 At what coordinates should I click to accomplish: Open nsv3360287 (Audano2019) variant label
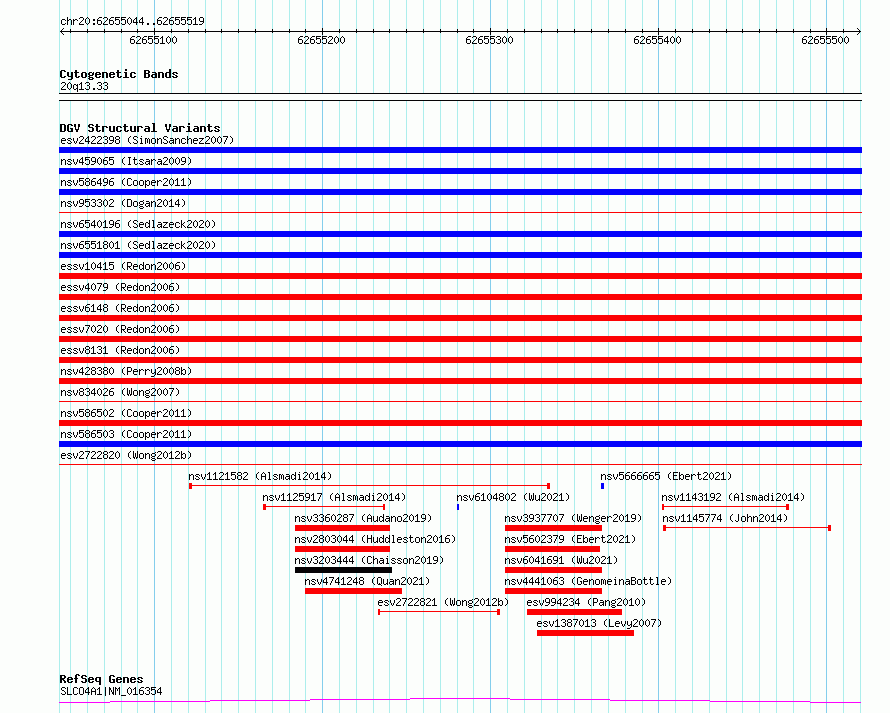363,518
